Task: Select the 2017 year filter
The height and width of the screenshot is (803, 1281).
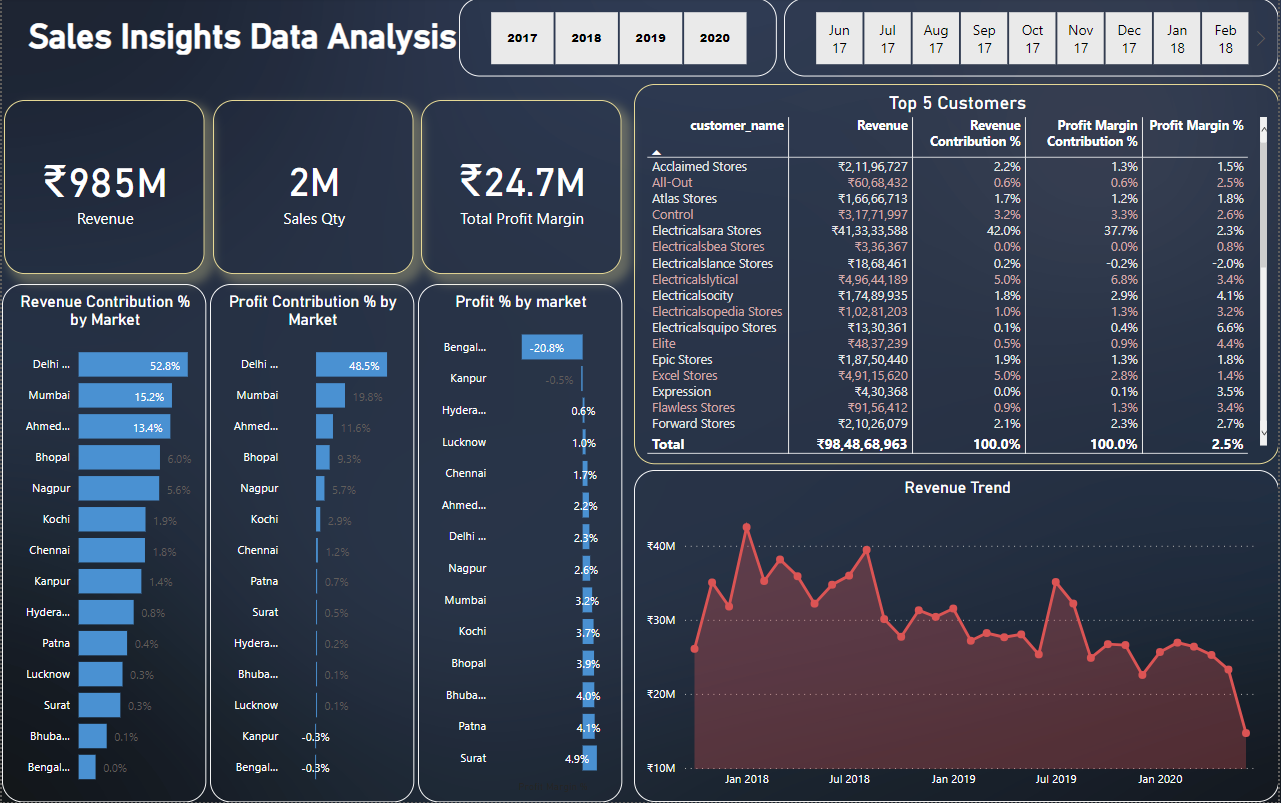Action: [x=521, y=37]
